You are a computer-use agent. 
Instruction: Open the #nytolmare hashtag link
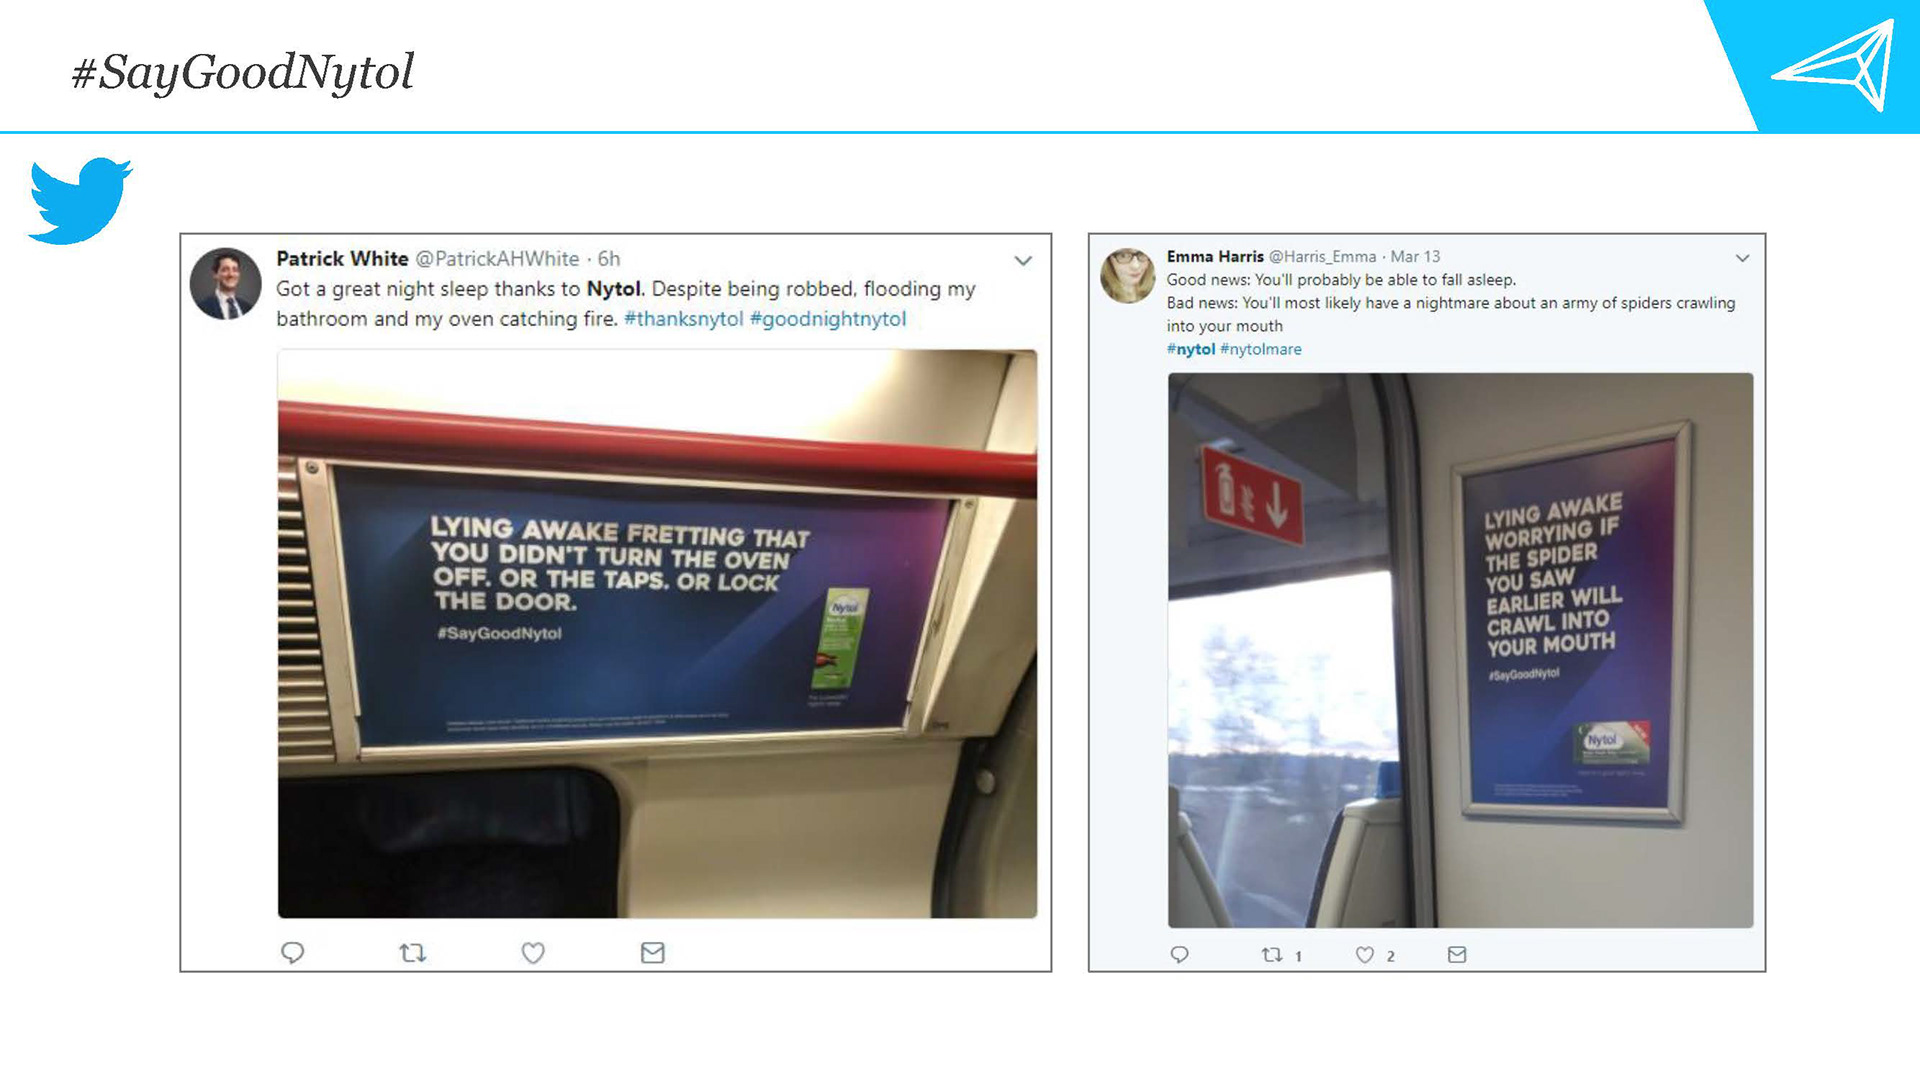click(x=1261, y=349)
